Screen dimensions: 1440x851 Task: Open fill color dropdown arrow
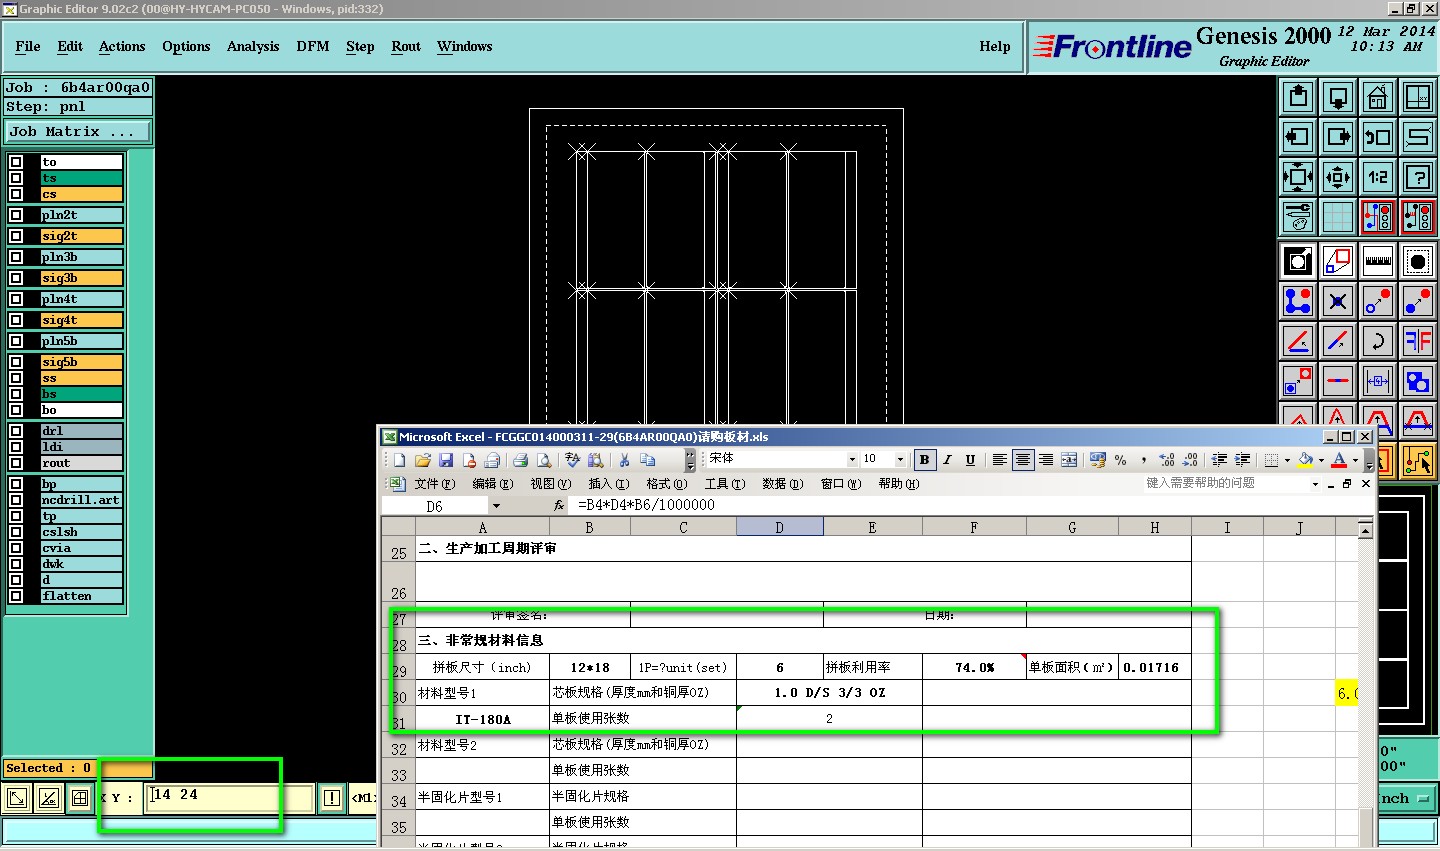pos(1321,460)
